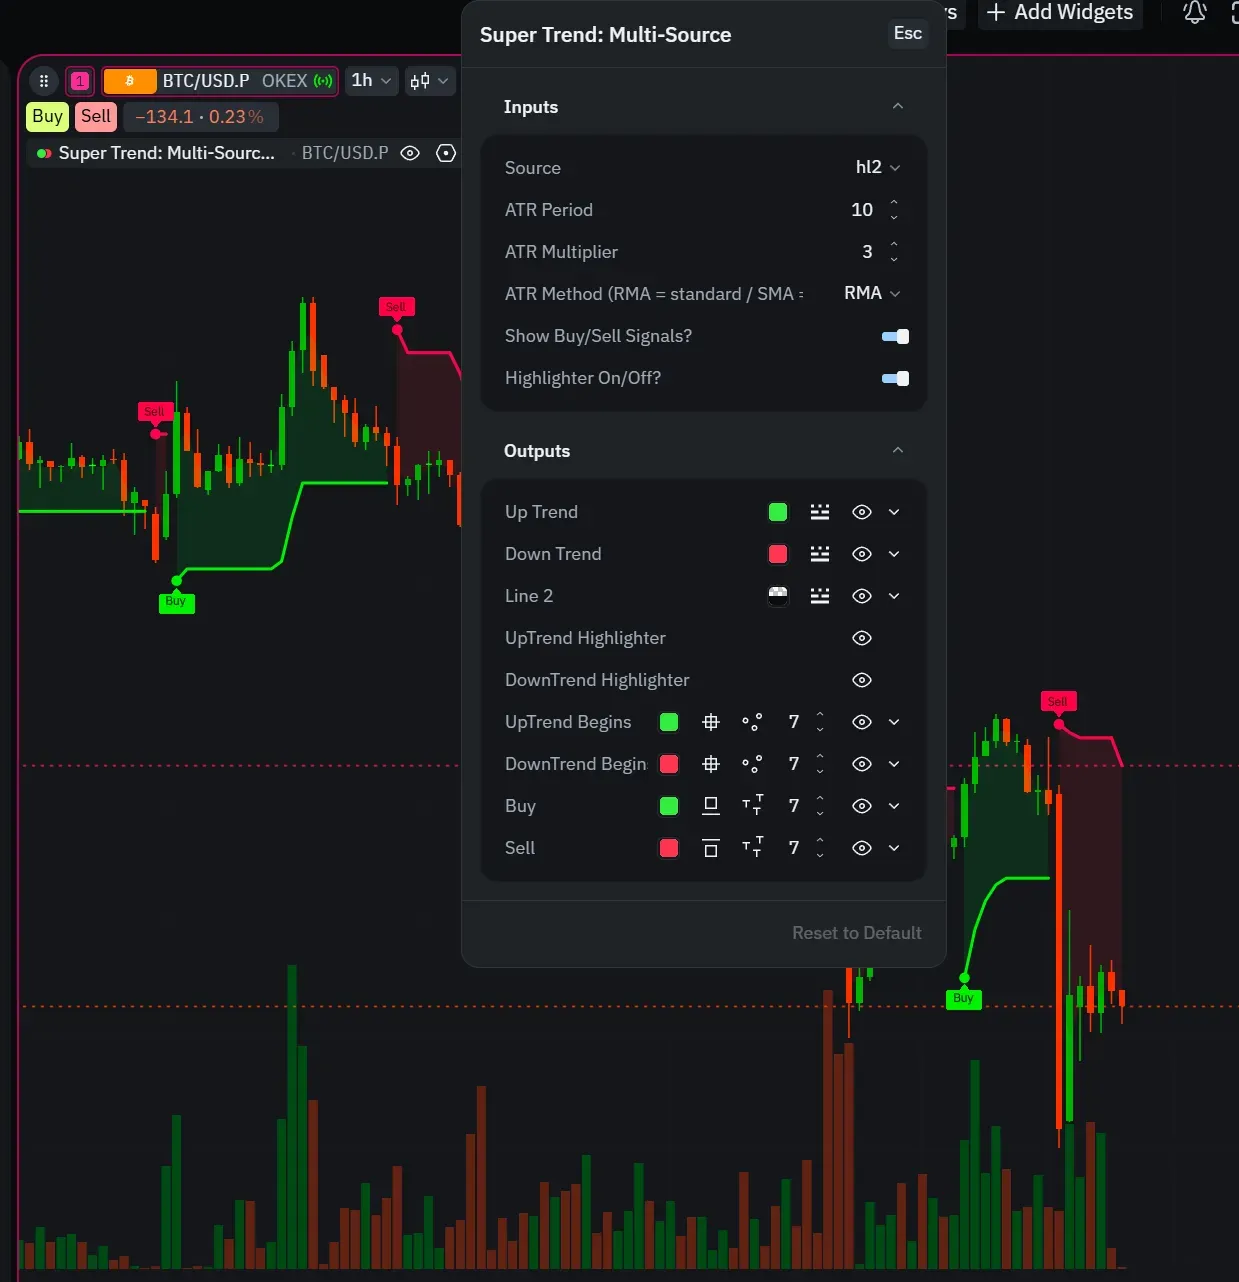Image resolution: width=1239 pixels, height=1282 pixels.
Task: Open the UpTrend Begins green color swatch
Action: point(669,722)
